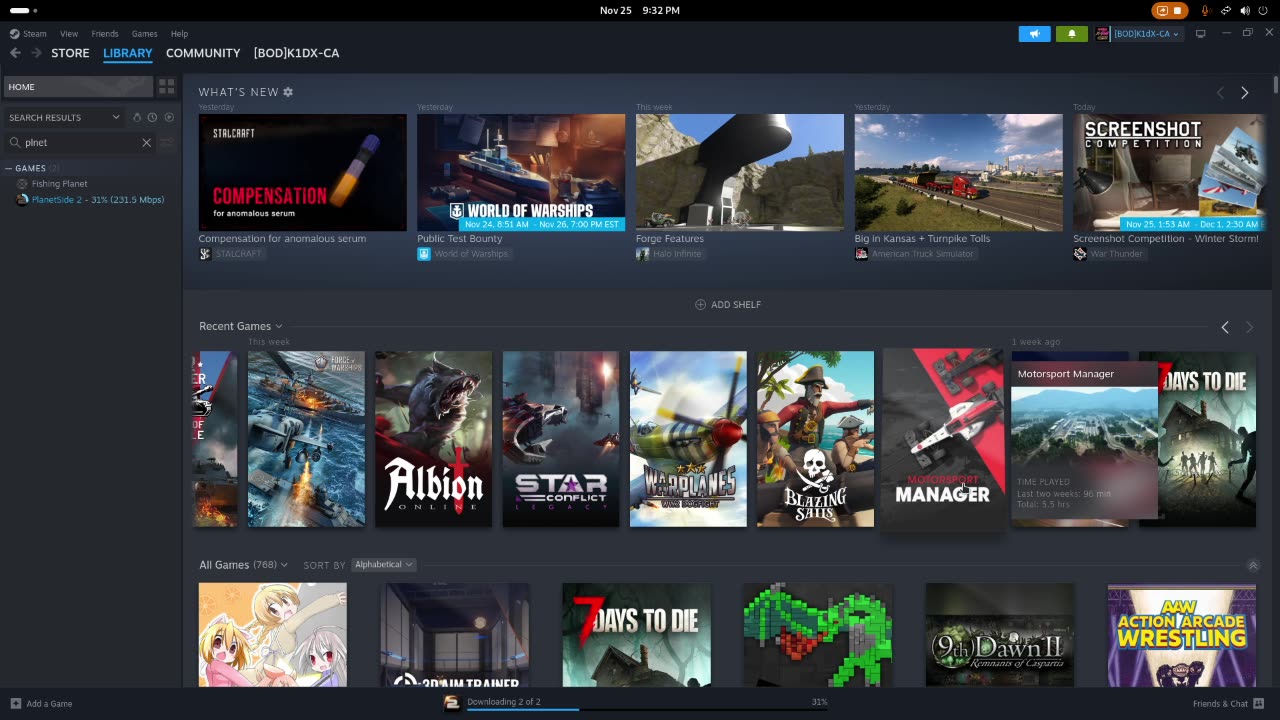Open Action Arcade Wrestling cover in All Games
Viewport: 1280px width, 720px height.
coord(1181,635)
